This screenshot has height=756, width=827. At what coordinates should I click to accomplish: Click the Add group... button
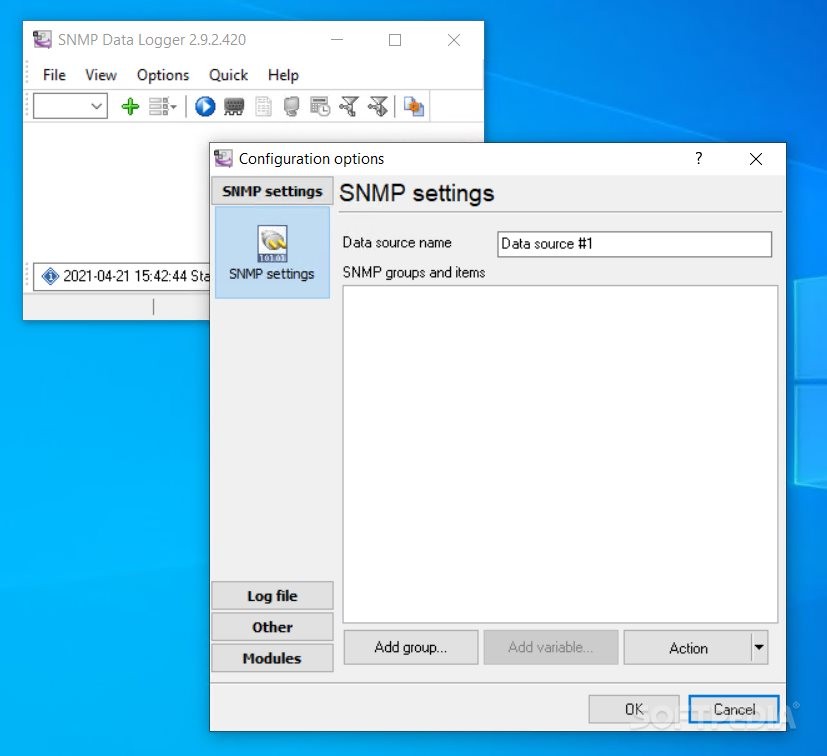click(411, 647)
